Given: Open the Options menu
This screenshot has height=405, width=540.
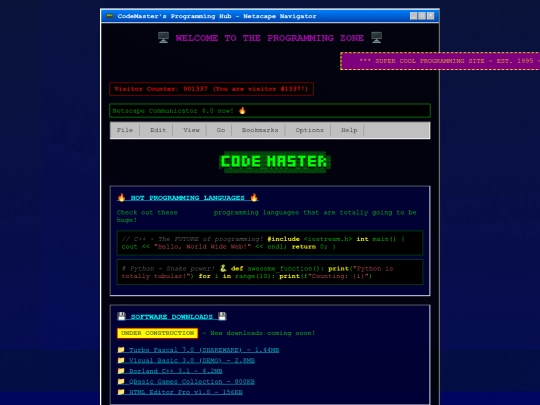Looking at the screenshot, I should [309, 130].
